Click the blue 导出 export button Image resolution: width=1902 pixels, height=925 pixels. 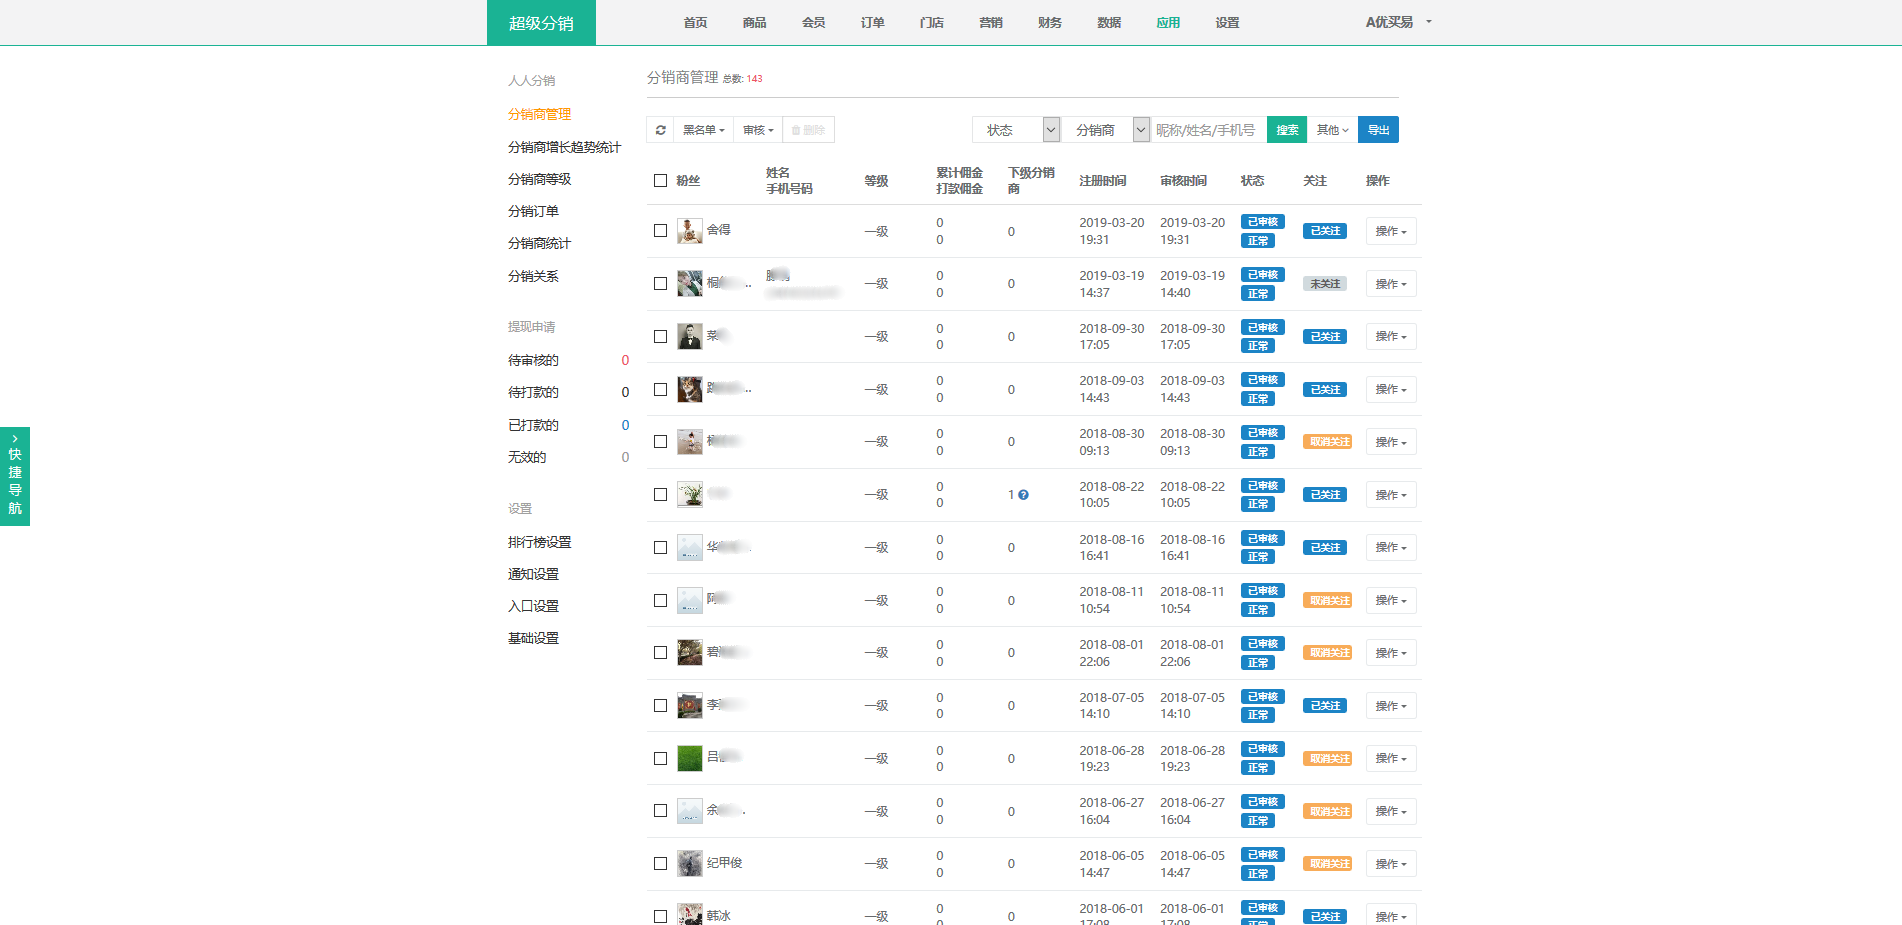coord(1378,130)
